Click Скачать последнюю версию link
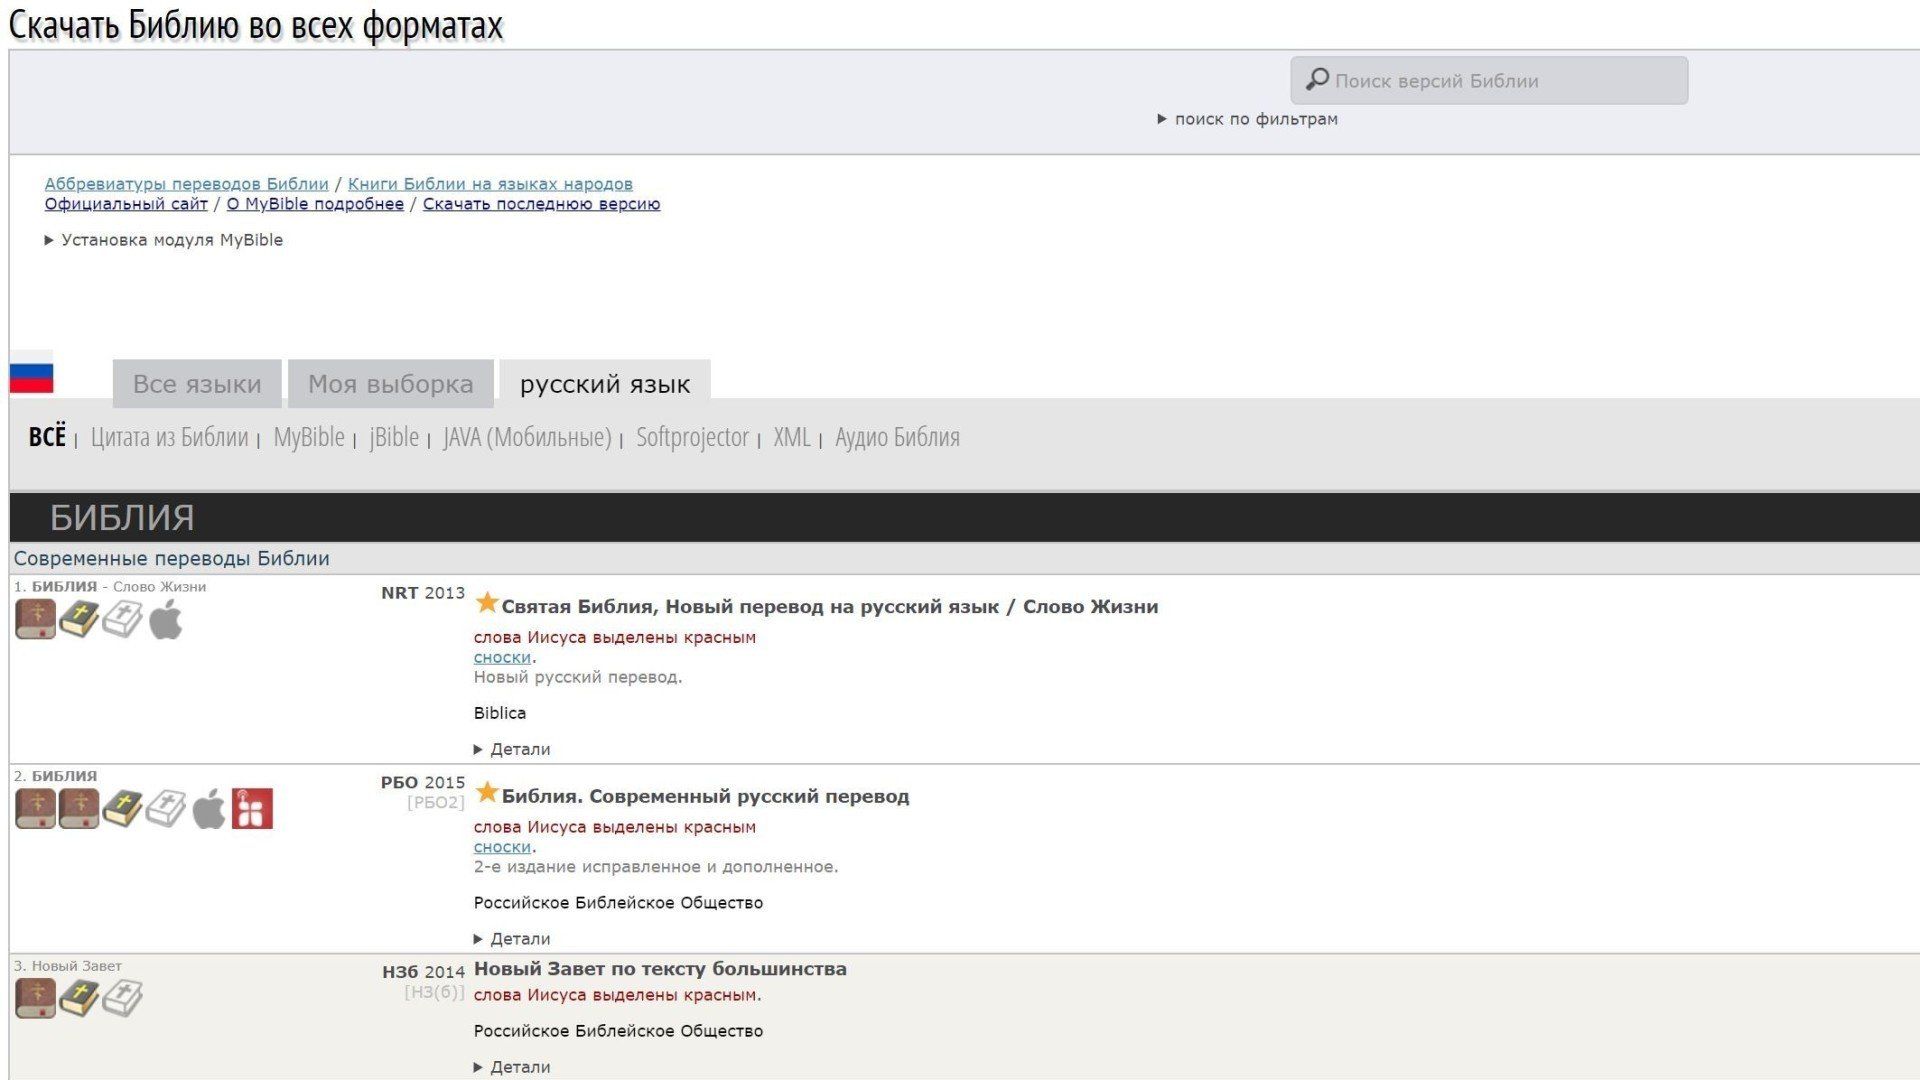 [541, 204]
